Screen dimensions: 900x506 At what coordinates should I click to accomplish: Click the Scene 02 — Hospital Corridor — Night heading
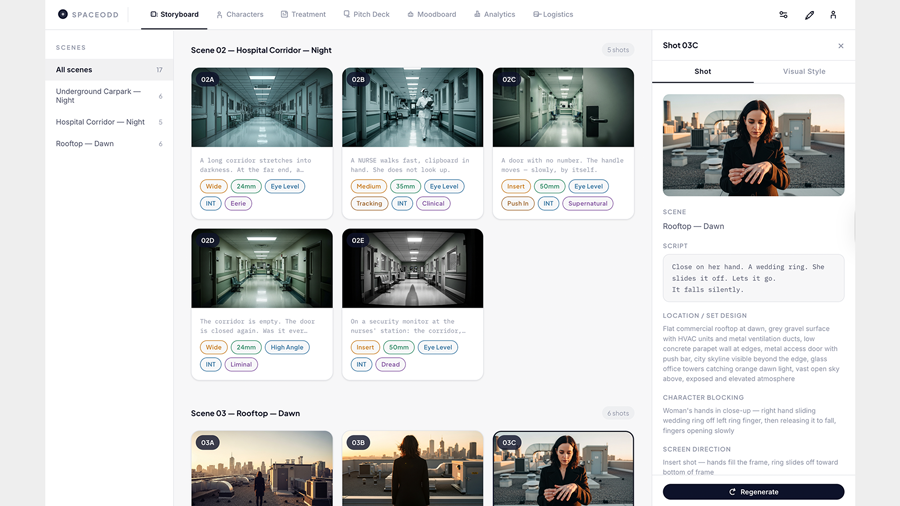(261, 50)
